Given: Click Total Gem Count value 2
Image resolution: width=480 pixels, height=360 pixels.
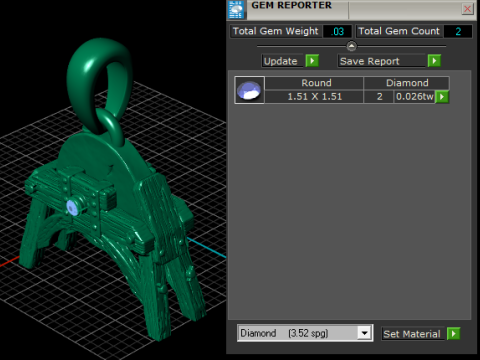Looking at the screenshot, I should point(458,31).
